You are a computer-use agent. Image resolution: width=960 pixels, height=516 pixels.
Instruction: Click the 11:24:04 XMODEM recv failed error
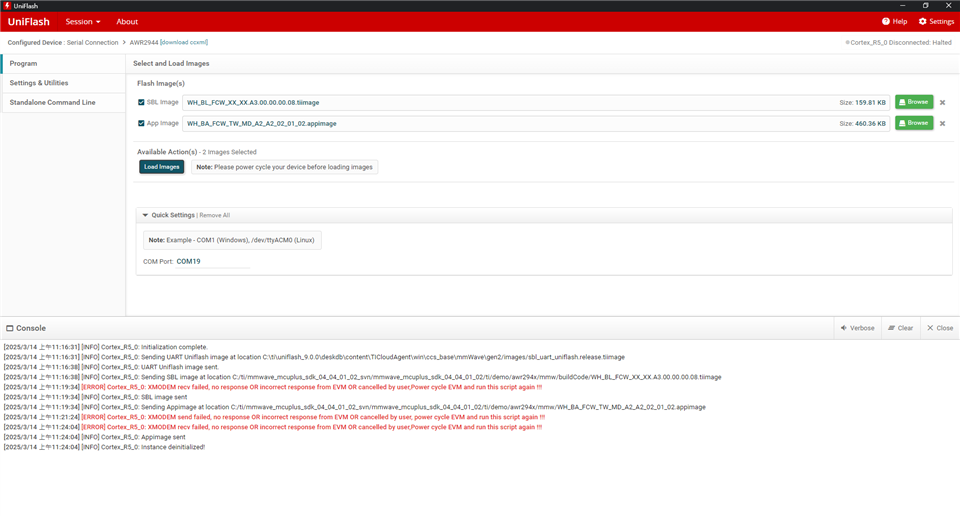pyautogui.click(x=273, y=427)
